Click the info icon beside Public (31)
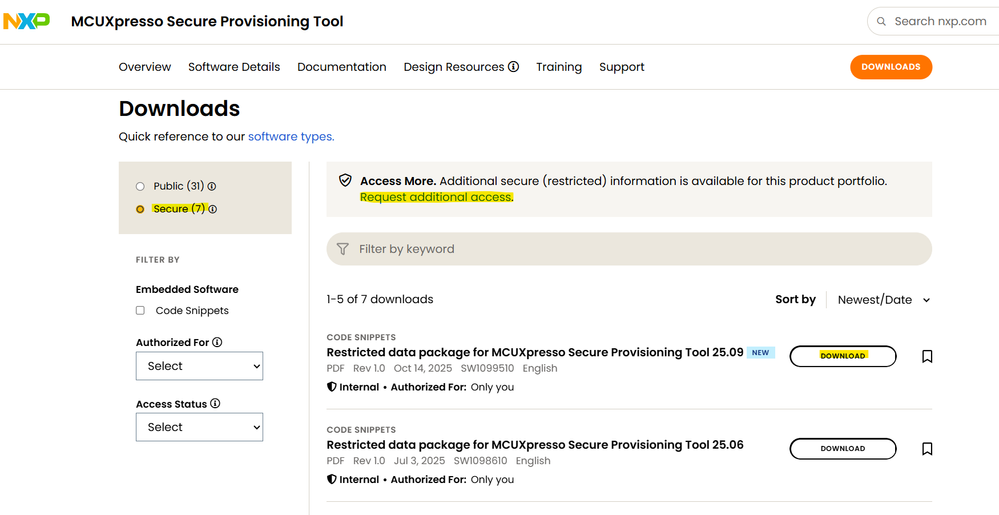Viewport: 999px width, 515px height. (212, 186)
